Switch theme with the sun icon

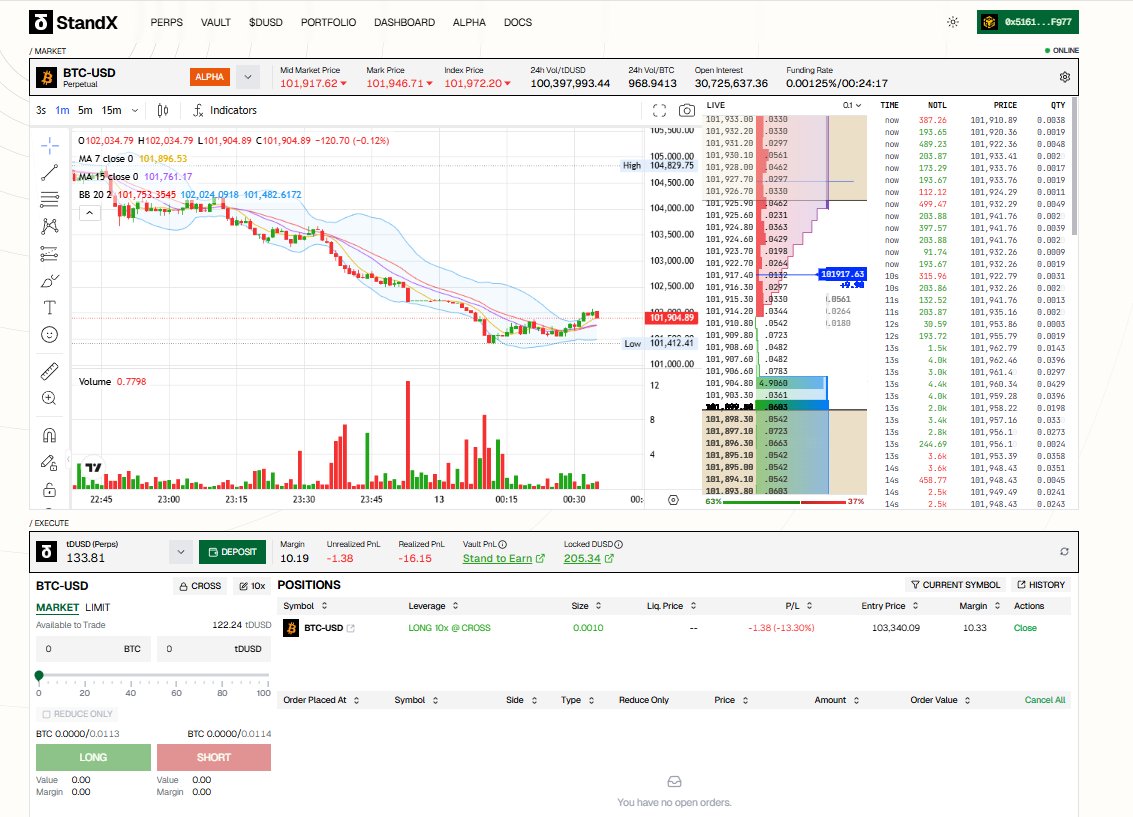pos(953,22)
